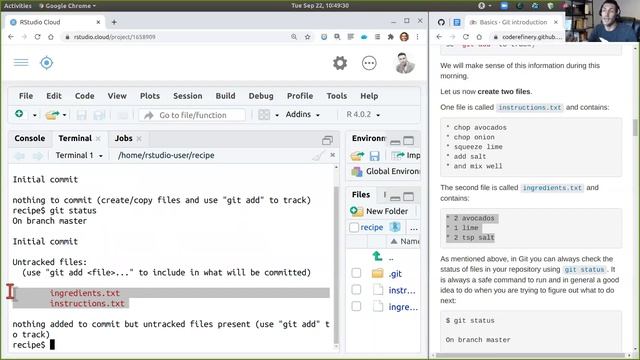Image resolution: width=640 pixels, height=360 pixels.
Task: Open the Session menu
Action: point(187,96)
